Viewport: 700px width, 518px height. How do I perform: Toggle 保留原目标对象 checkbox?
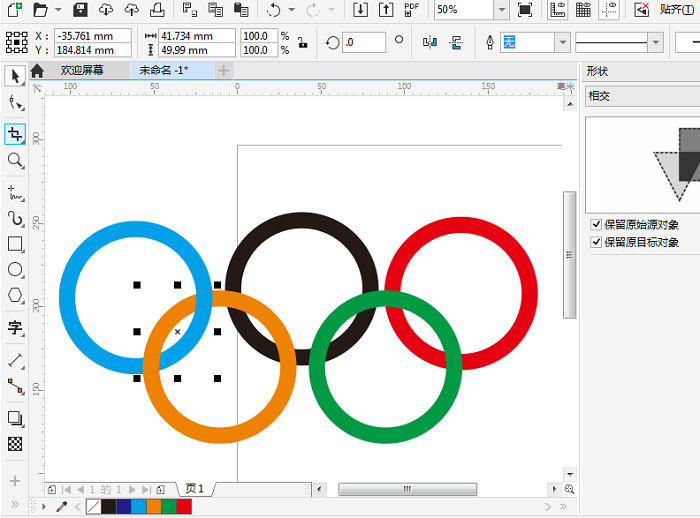click(x=596, y=242)
